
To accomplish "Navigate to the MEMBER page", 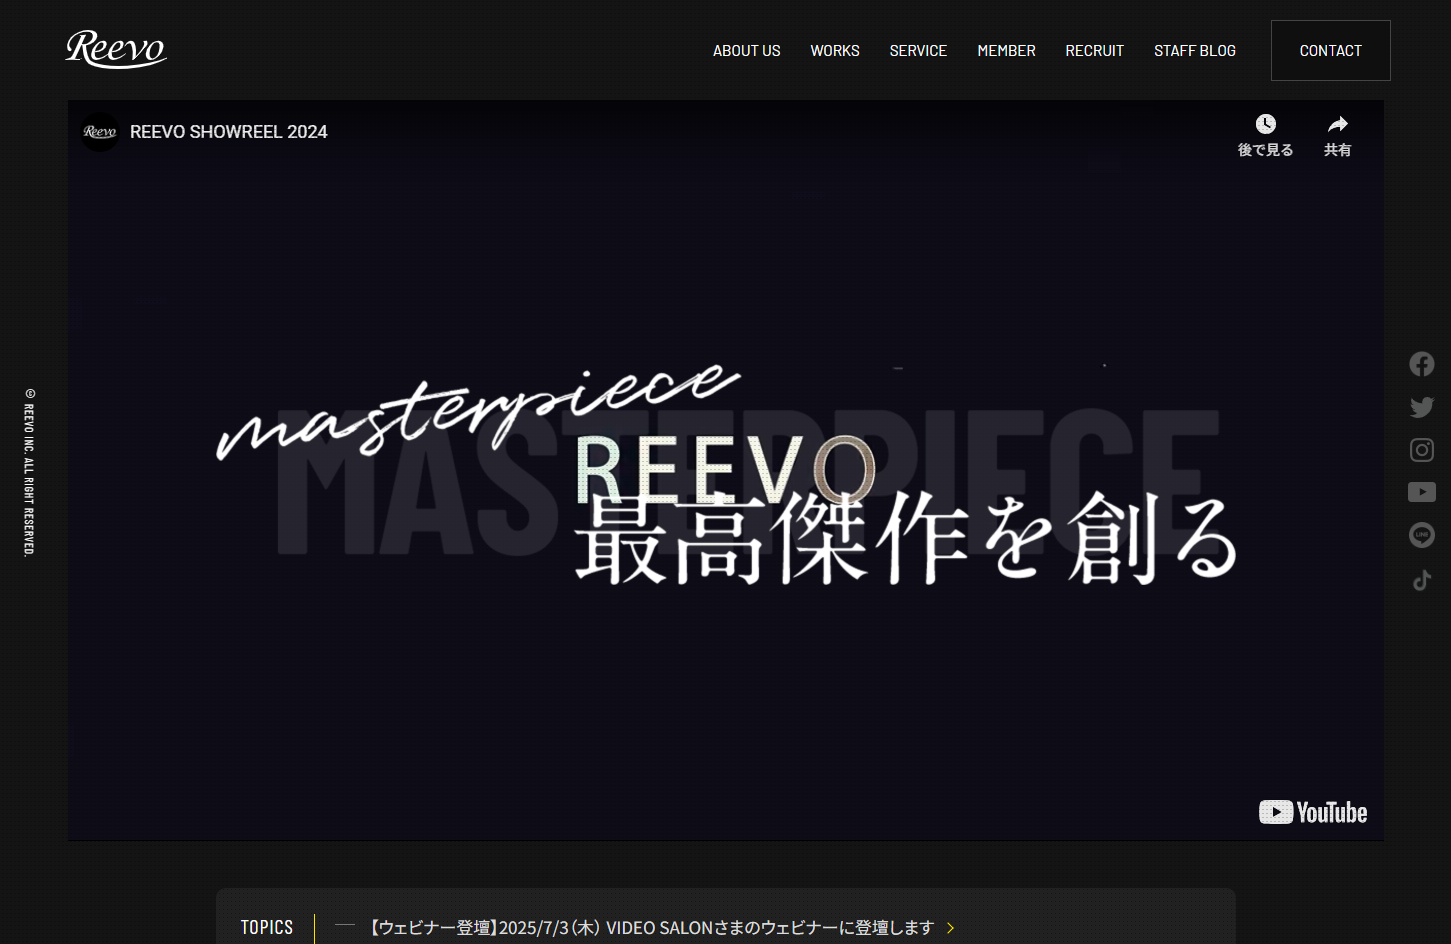I will tap(1006, 51).
